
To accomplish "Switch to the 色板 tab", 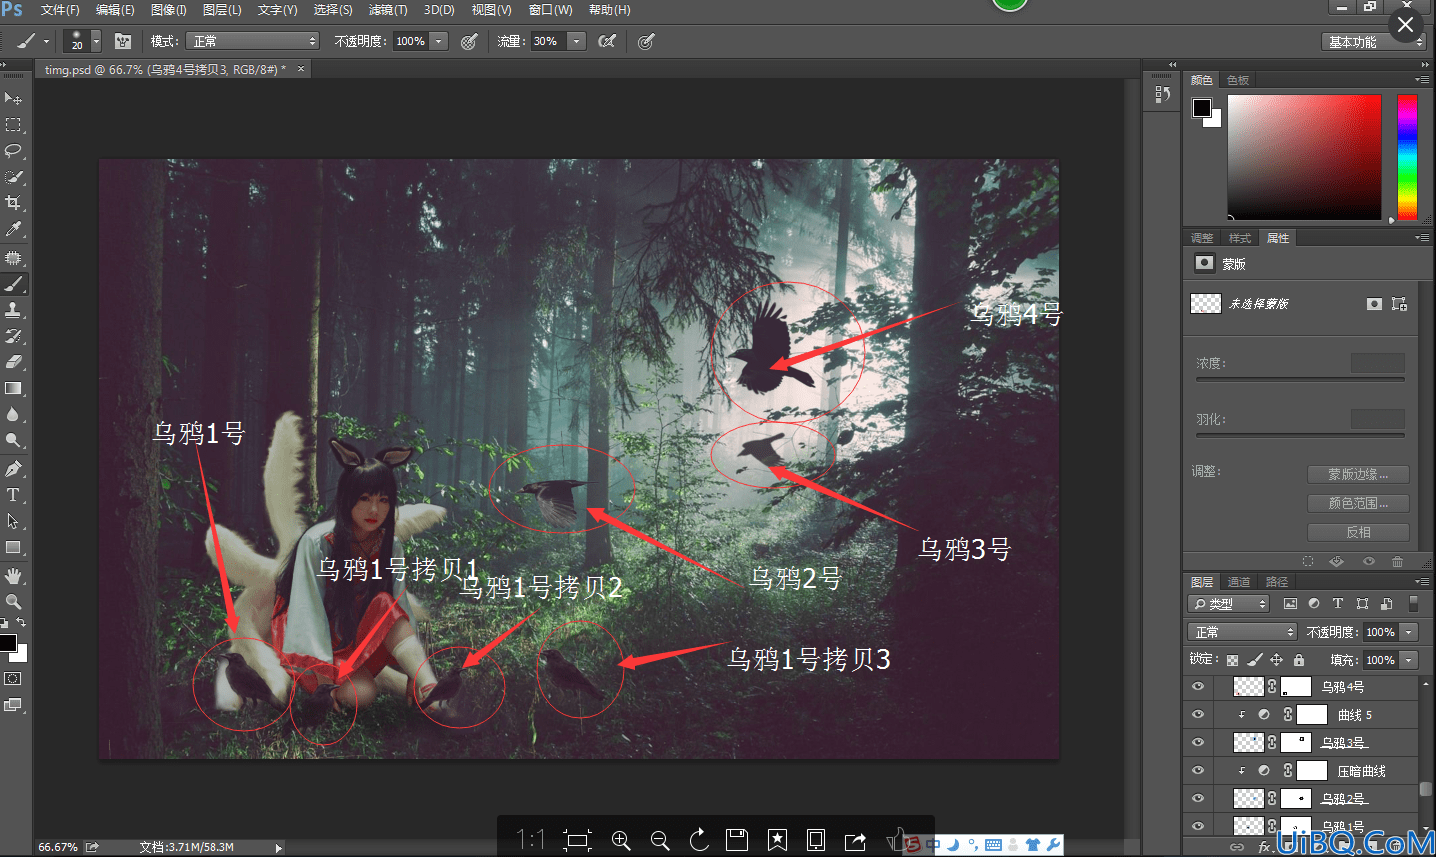I will tap(1238, 80).
